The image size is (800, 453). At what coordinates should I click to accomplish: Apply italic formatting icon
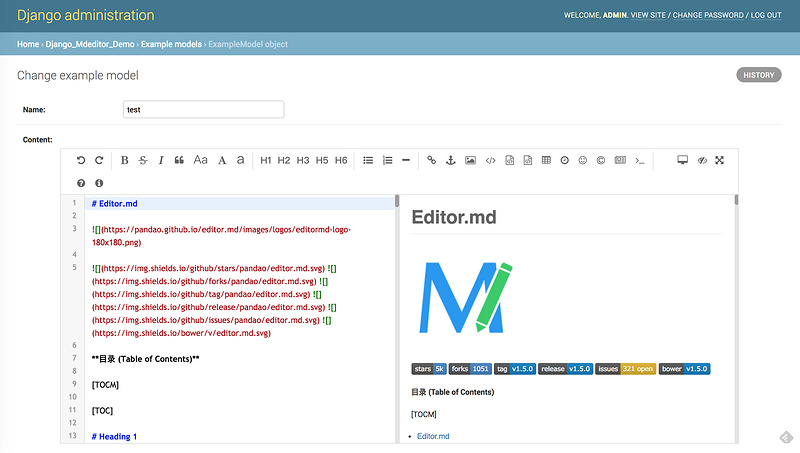point(161,160)
